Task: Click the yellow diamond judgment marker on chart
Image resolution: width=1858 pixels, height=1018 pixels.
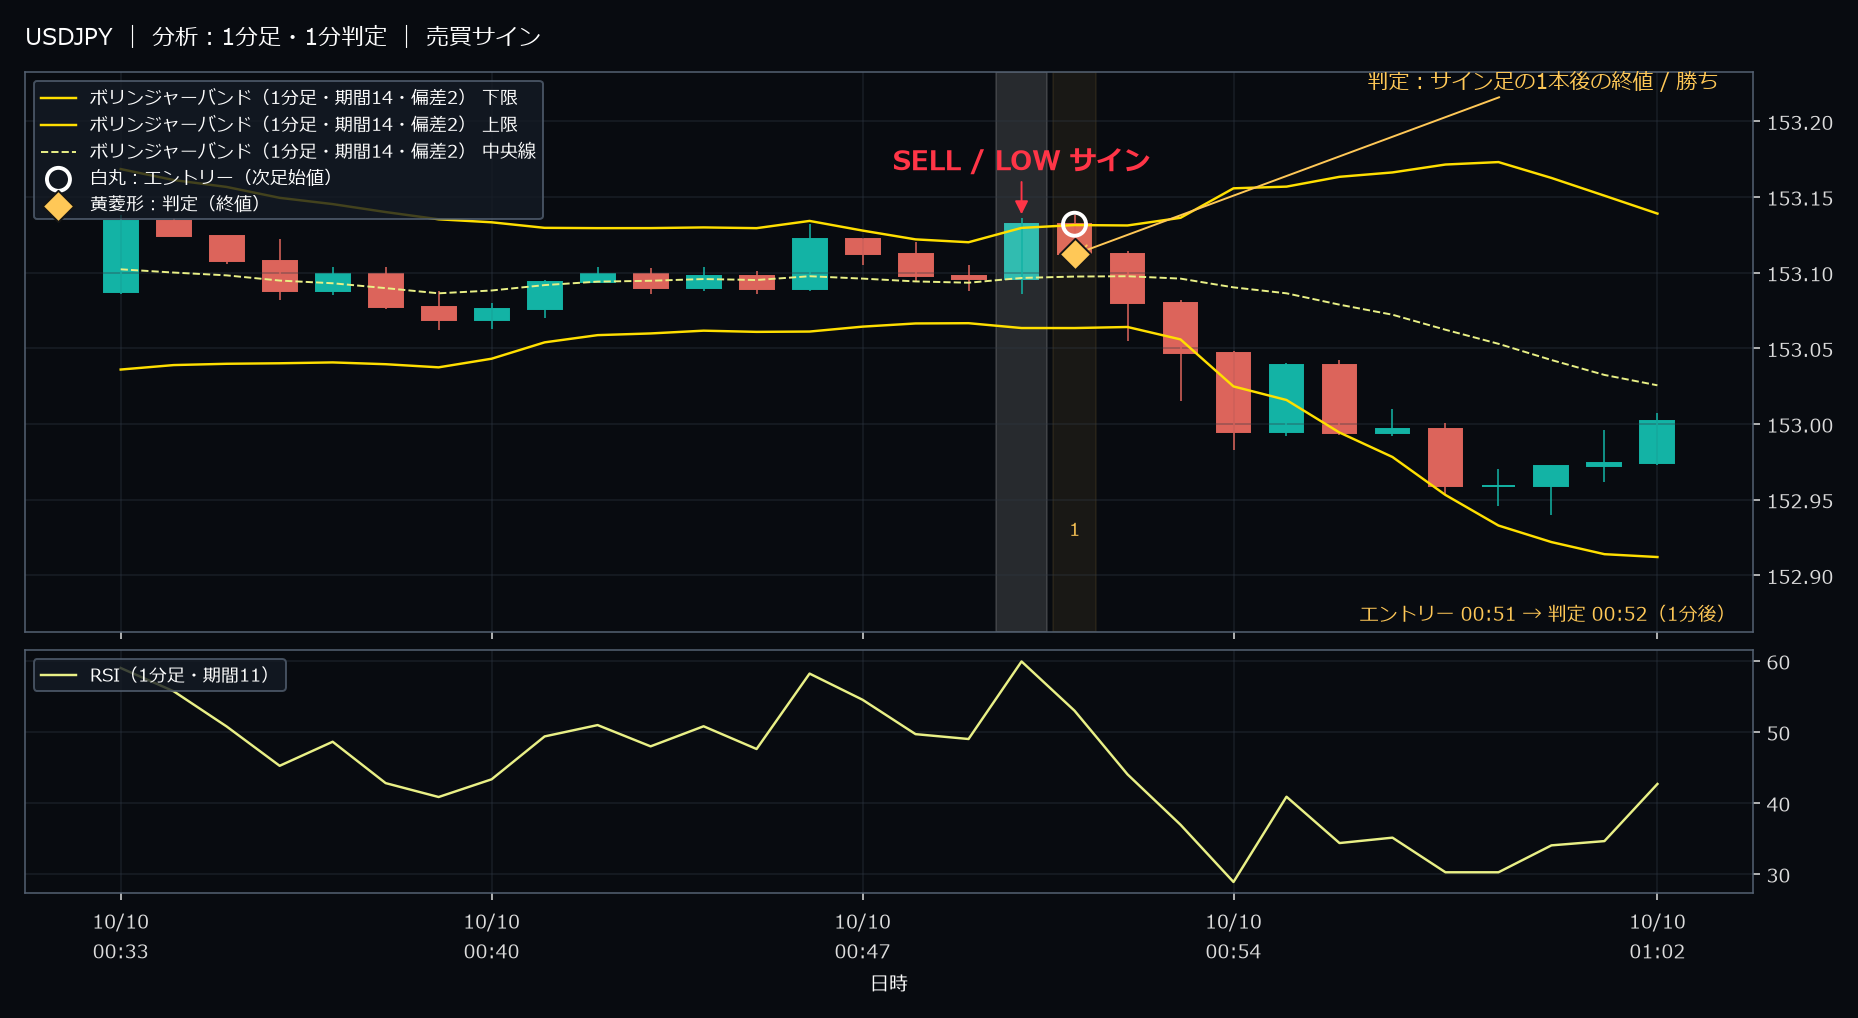Action: click(x=1075, y=254)
